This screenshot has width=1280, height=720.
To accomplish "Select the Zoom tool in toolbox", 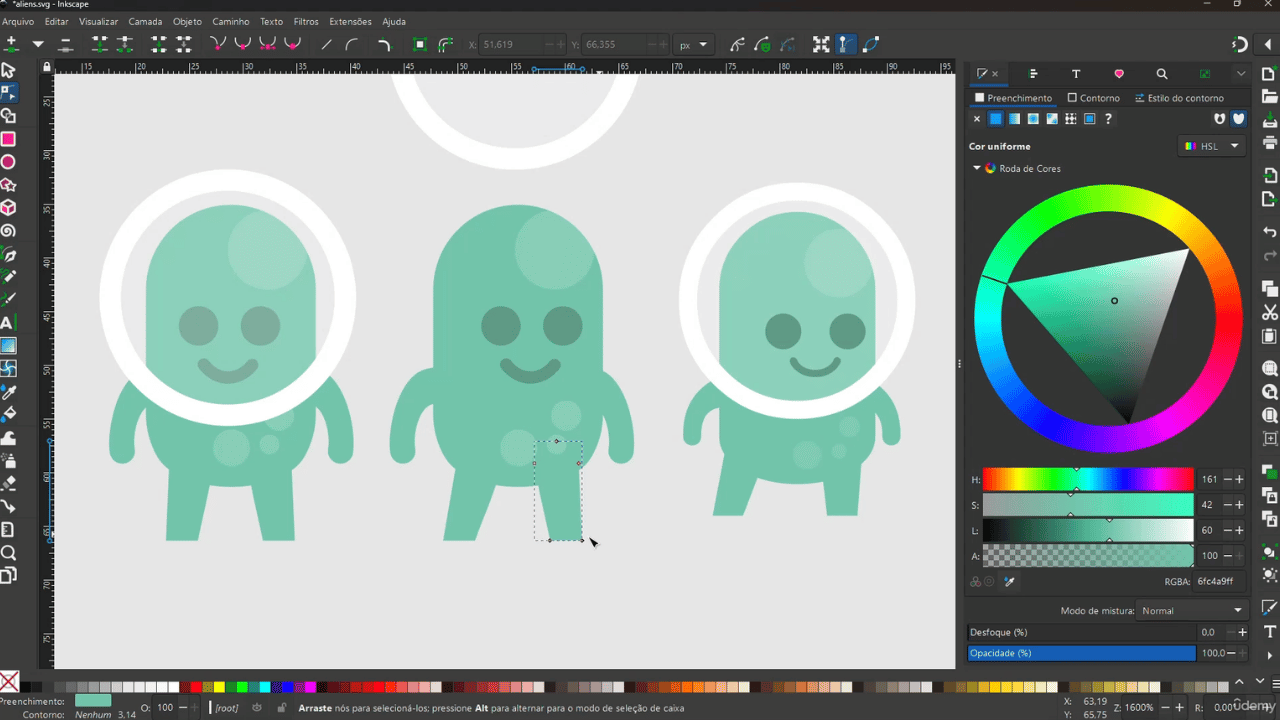I will [8, 552].
